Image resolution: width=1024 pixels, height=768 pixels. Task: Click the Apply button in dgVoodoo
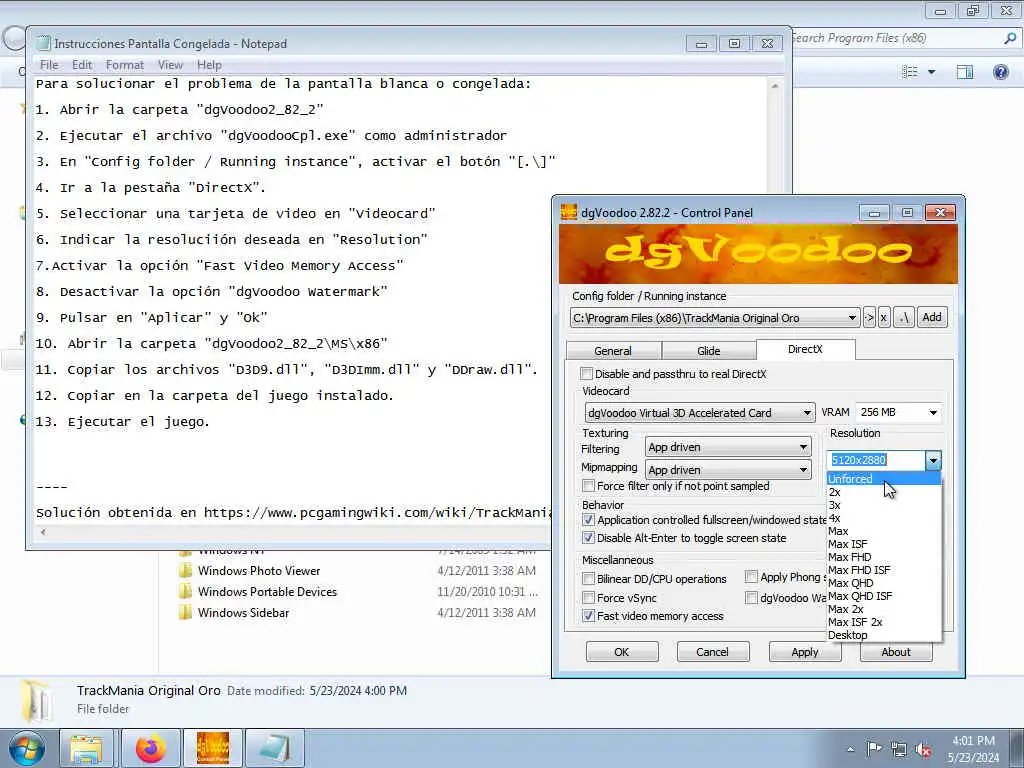805,652
